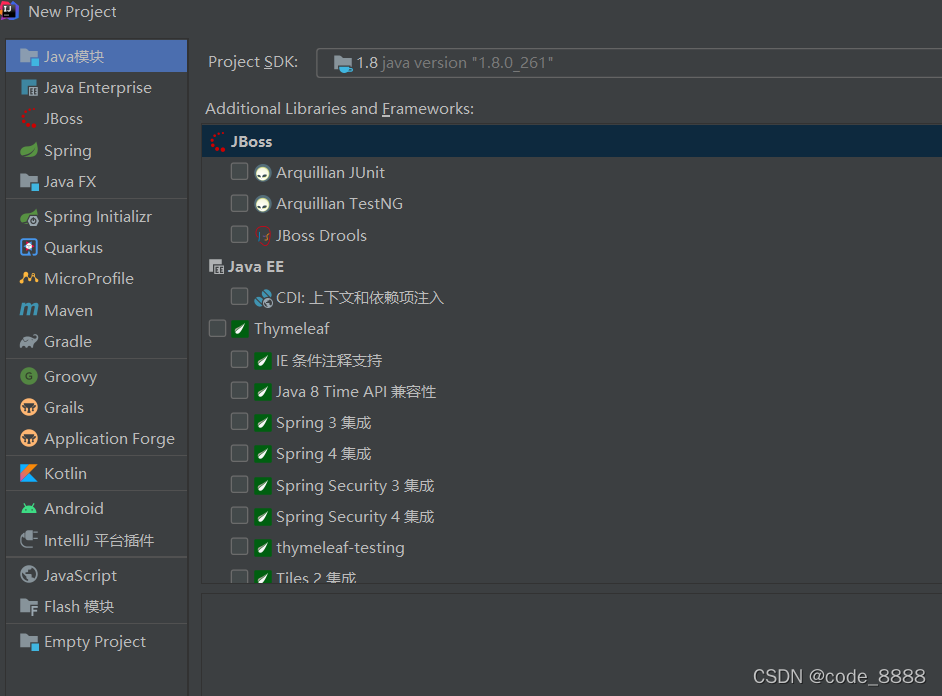Click the JBoss Drools icon
The image size is (942, 696).
click(263, 235)
